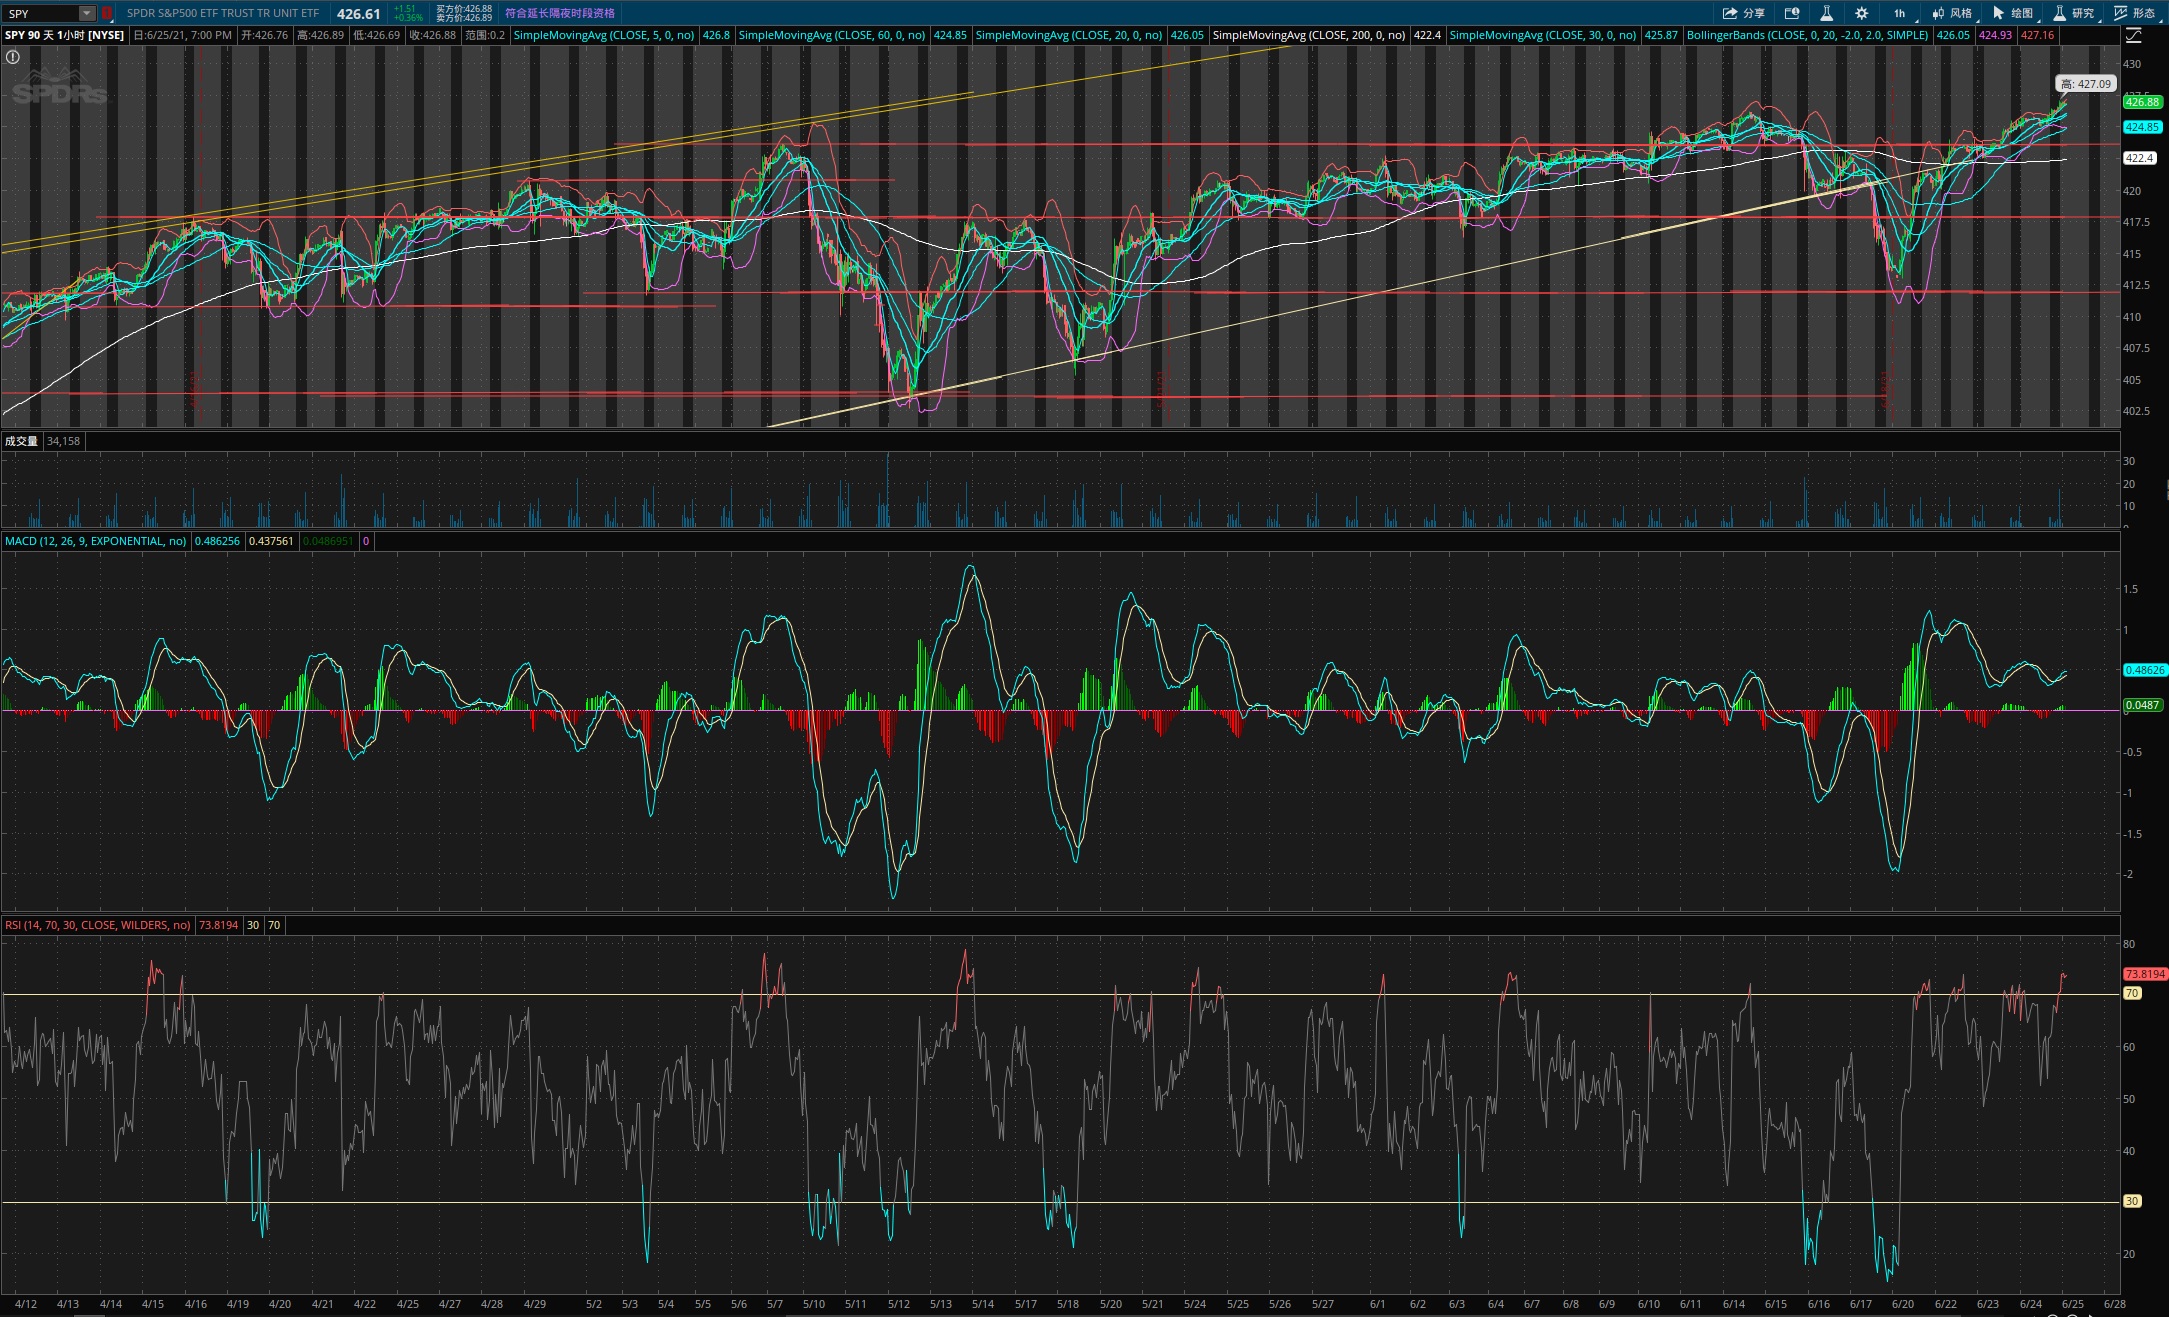Image resolution: width=2169 pixels, height=1317 pixels.
Task: Open the 1h timeframe dropdown
Action: point(1900,13)
